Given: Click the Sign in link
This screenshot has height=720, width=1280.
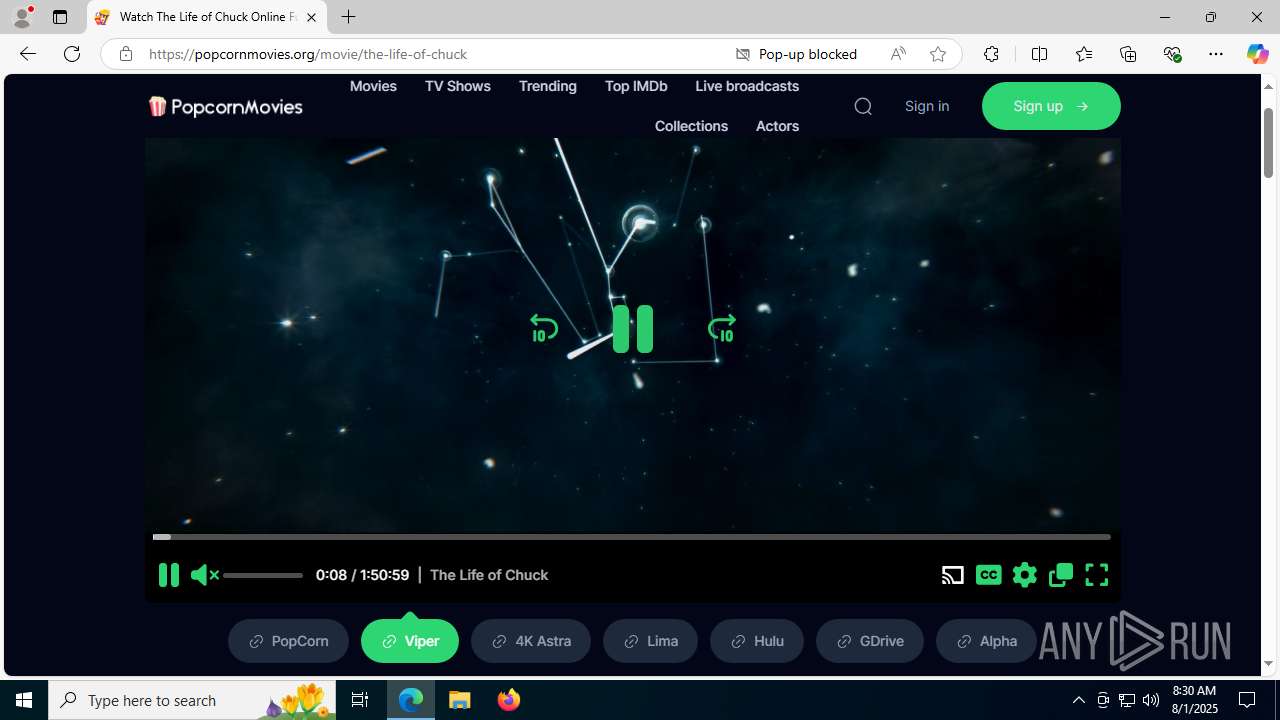Looking at the screenshot, I should tap(927, 106).
